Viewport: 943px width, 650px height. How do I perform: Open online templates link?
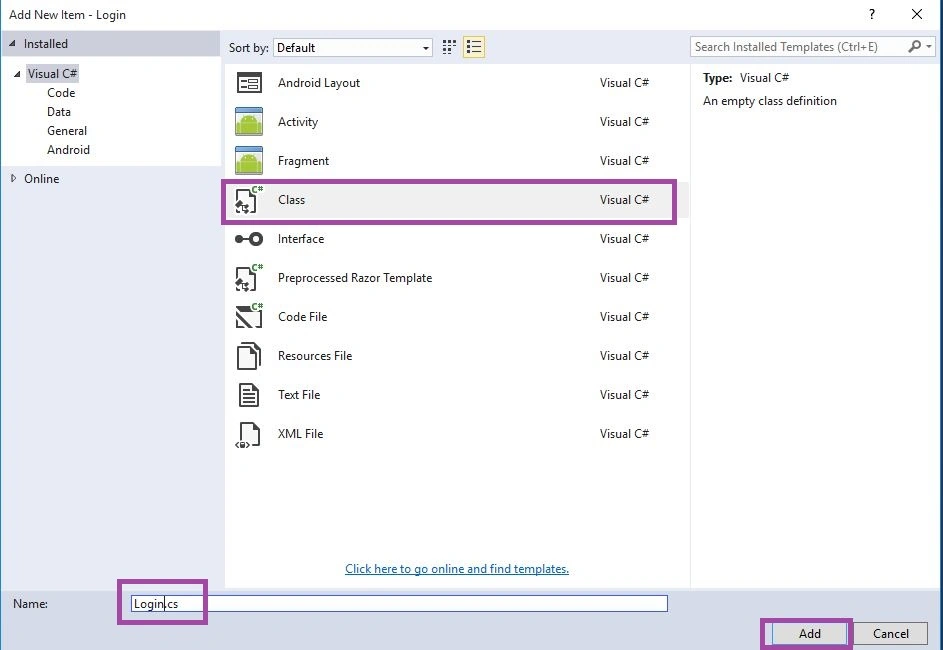[x=457, y=569]
